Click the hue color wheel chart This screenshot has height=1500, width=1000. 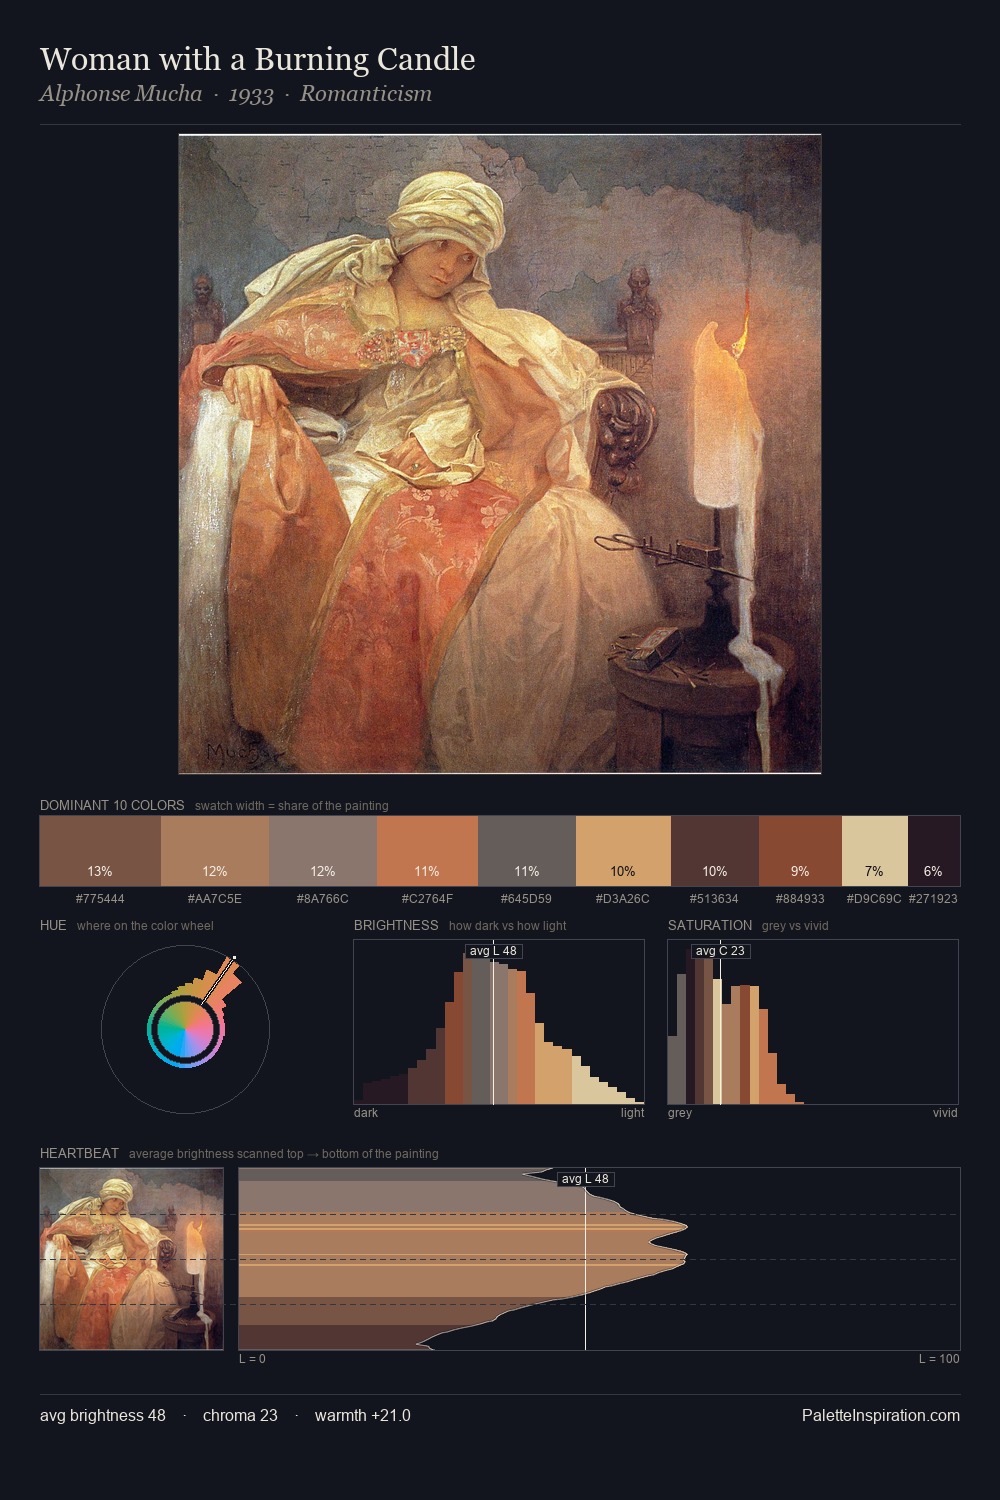185,1028
